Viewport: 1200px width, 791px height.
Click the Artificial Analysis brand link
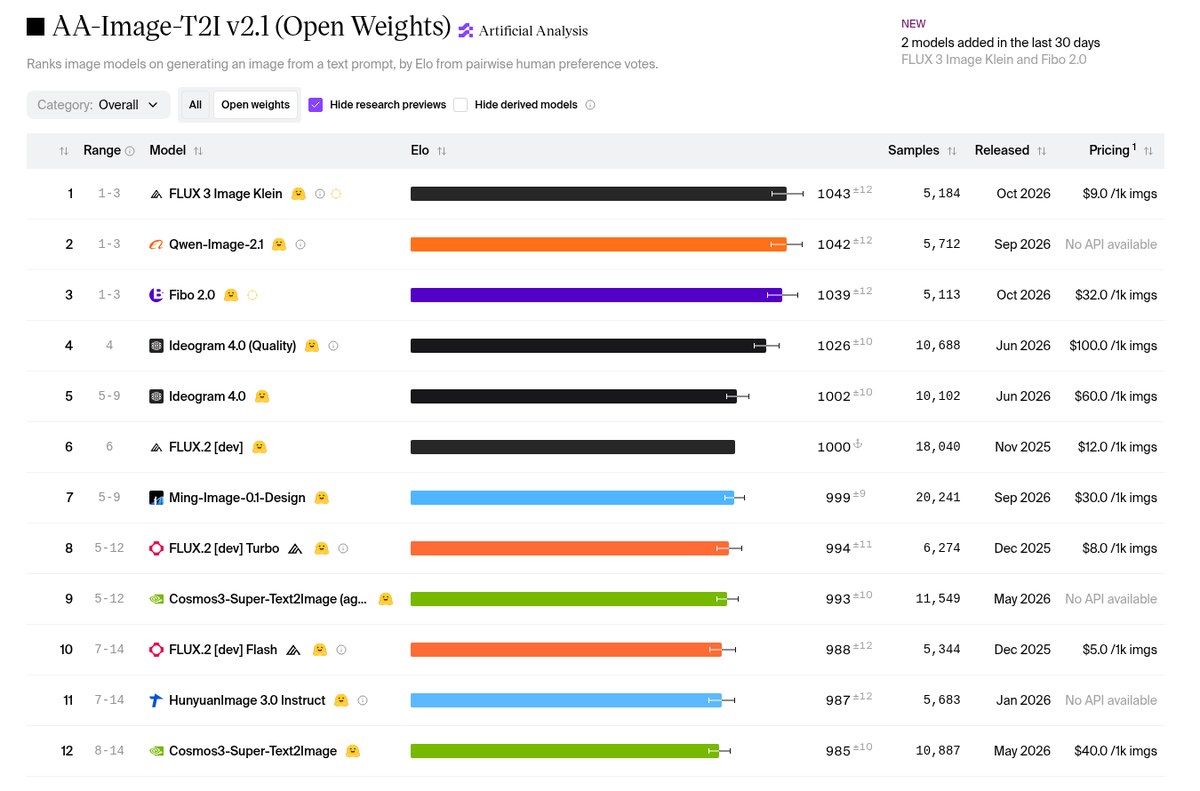[x=533, y=31]
